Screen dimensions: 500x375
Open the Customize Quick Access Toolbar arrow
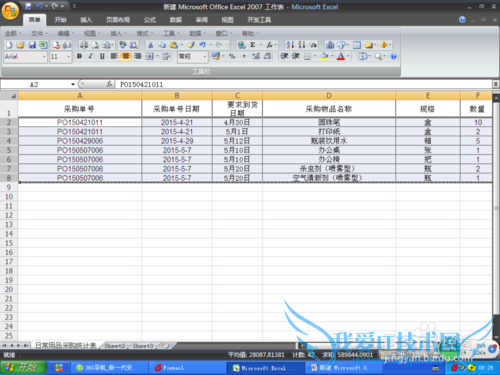coord(74,6)
